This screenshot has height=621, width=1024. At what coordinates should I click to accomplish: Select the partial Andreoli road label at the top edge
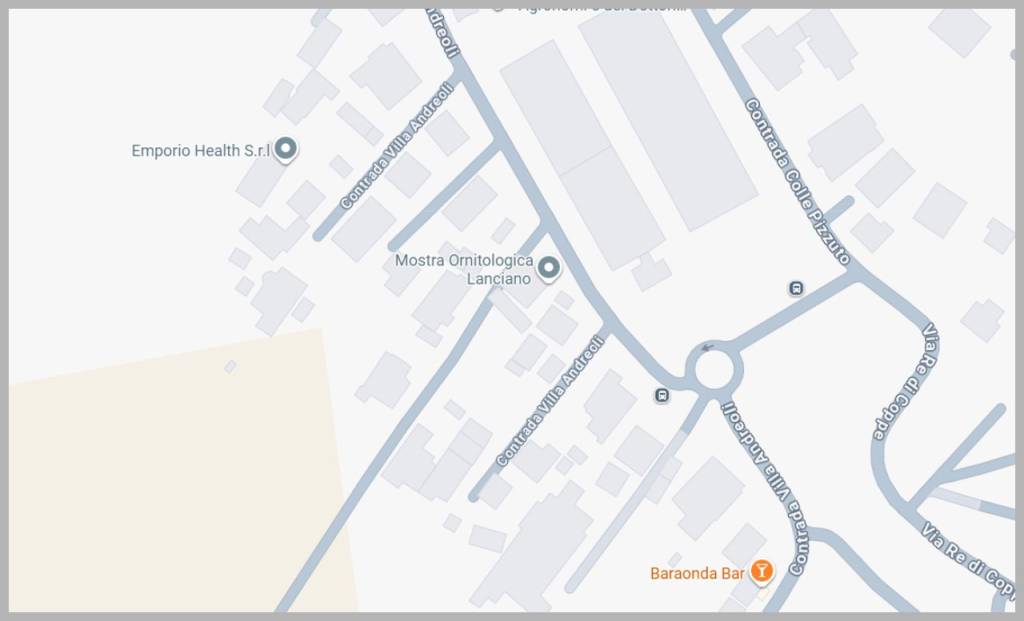click(x=445, y=34)
